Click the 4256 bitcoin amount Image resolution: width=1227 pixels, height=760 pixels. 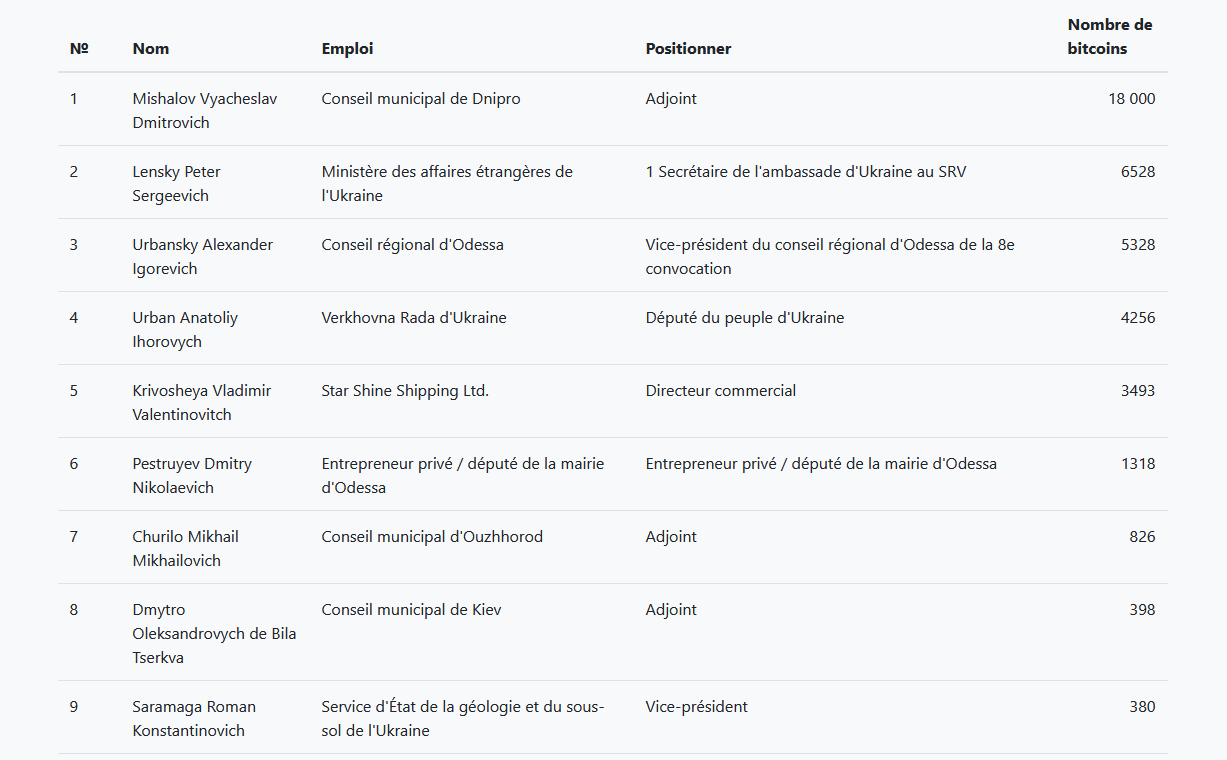1137,317
